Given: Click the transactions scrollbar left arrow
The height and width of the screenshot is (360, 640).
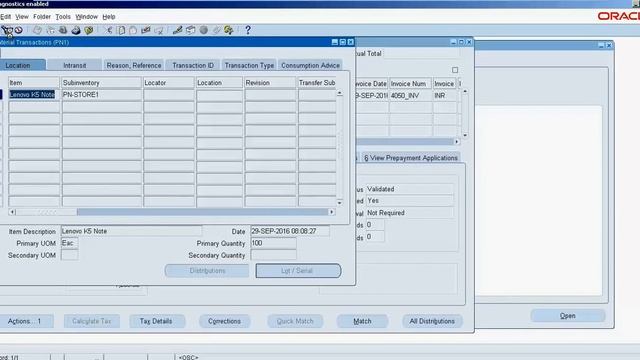Looking at the screenshot, I should tap(12, 212).
